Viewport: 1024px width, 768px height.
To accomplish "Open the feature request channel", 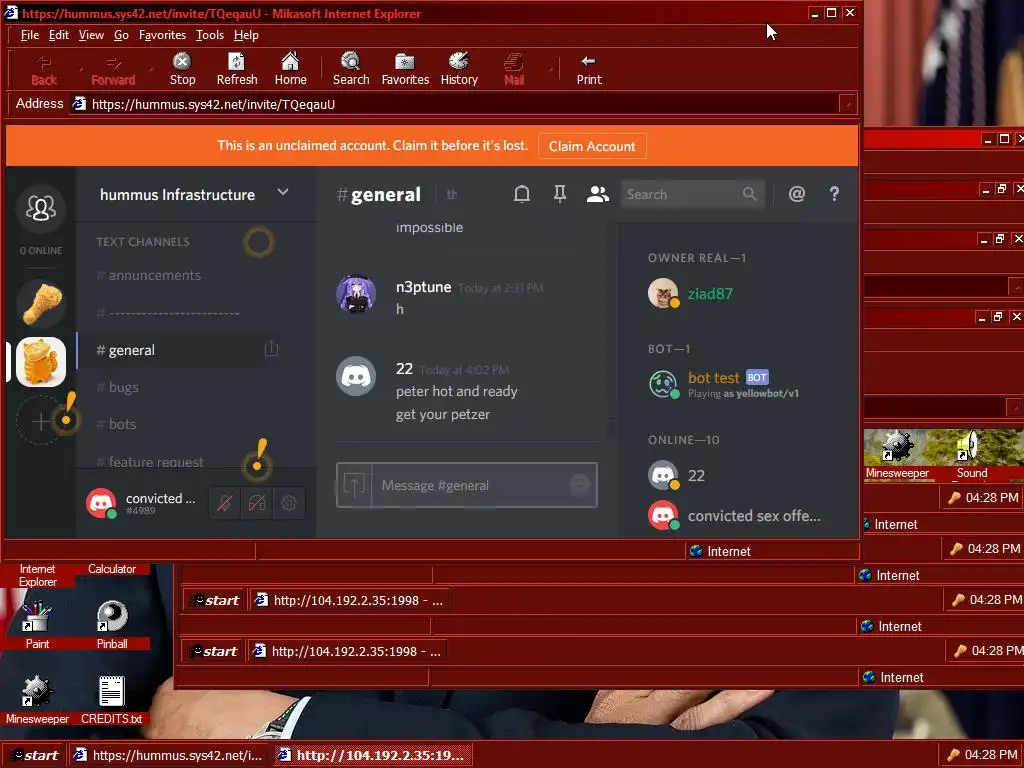I will (x=150, y=462).
